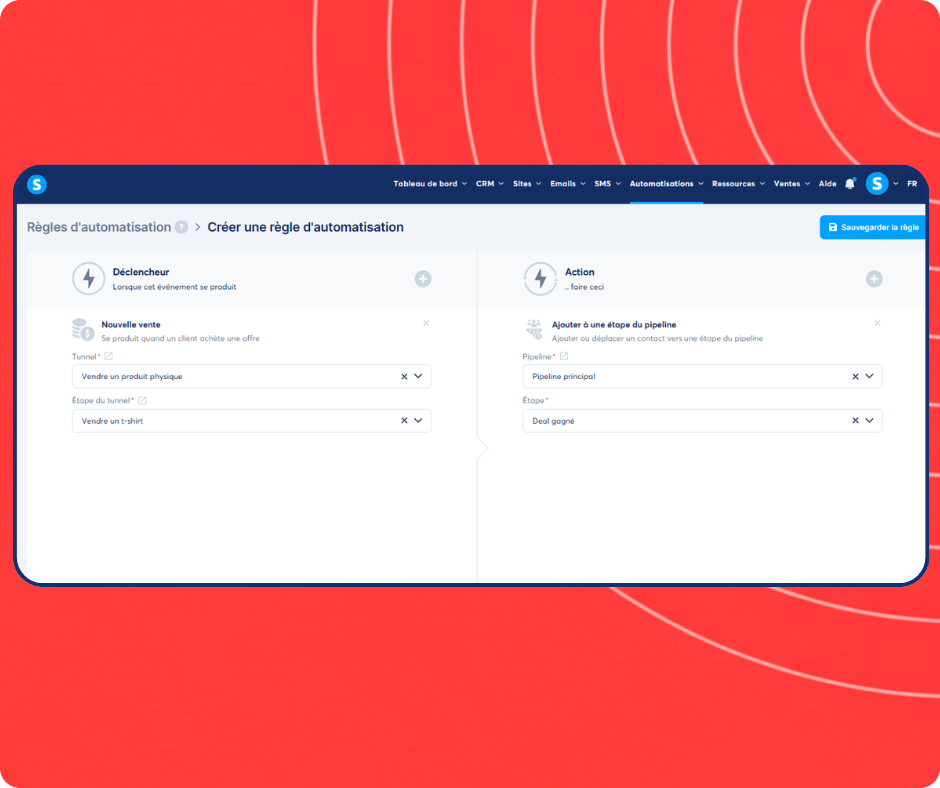Open the CRM menu
The width and height of the screenshot is (940, 788).
(490, 184)
